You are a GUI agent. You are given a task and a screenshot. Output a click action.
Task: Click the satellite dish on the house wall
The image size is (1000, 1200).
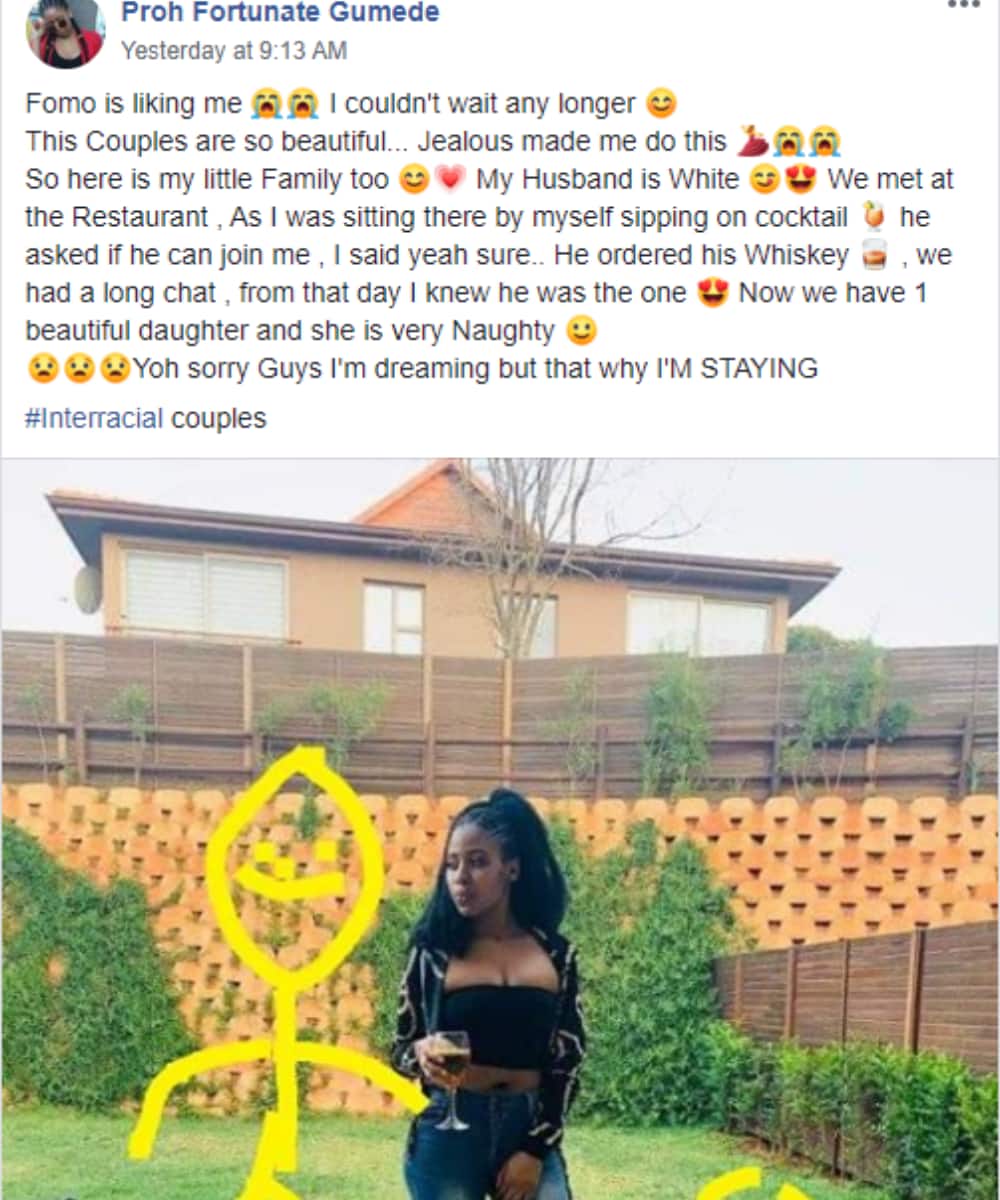(88, 589)
